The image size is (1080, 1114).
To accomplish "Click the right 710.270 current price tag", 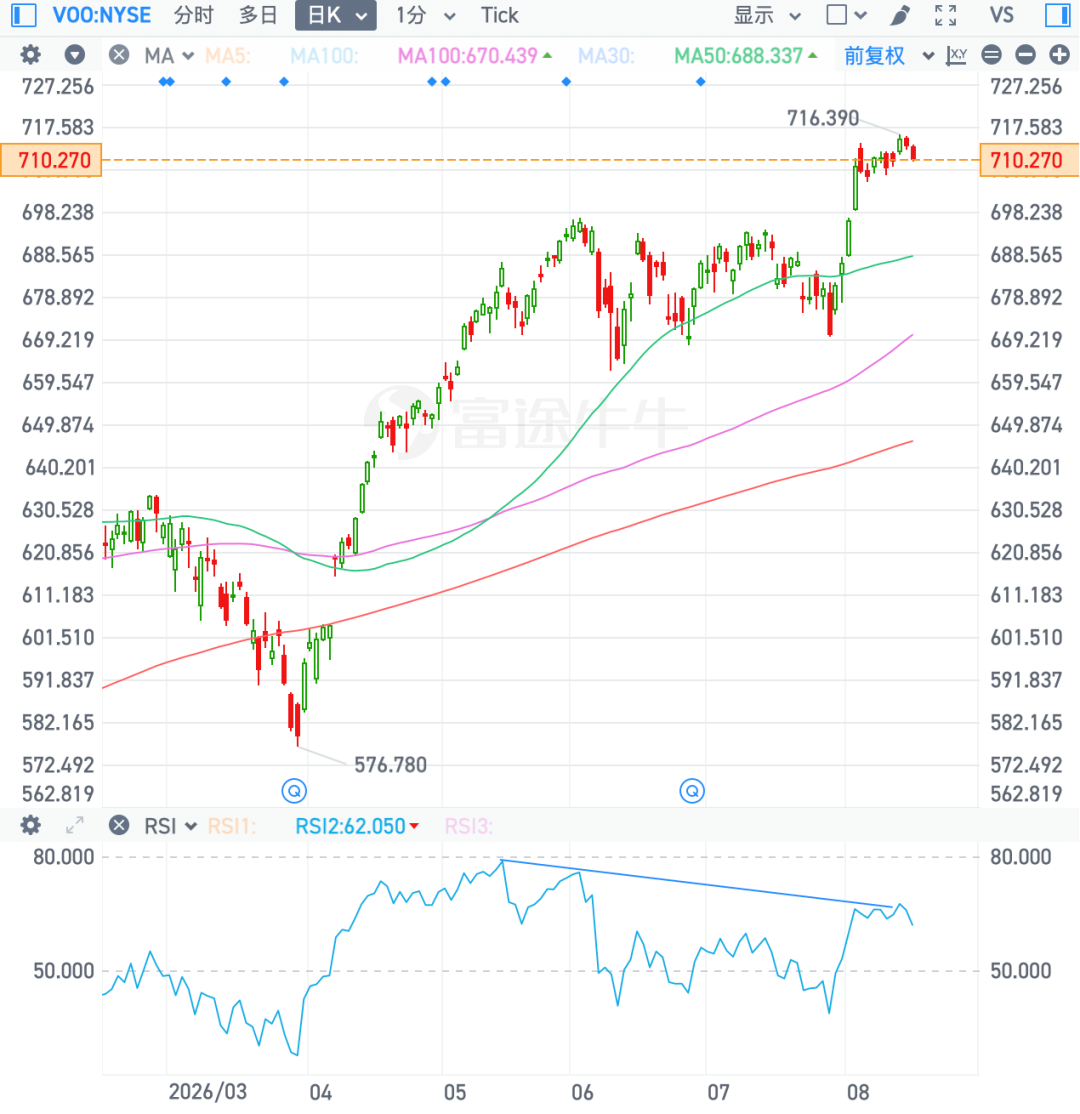I will point(1030,160).
